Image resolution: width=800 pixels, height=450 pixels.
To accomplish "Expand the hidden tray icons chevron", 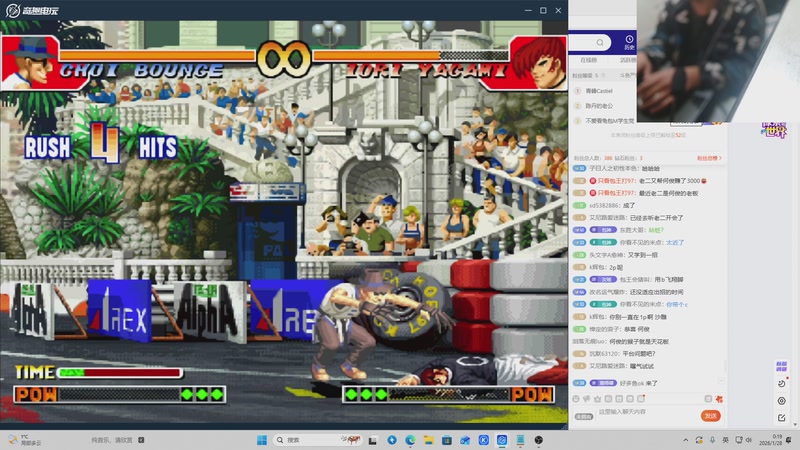I will [x=686, y=440].
